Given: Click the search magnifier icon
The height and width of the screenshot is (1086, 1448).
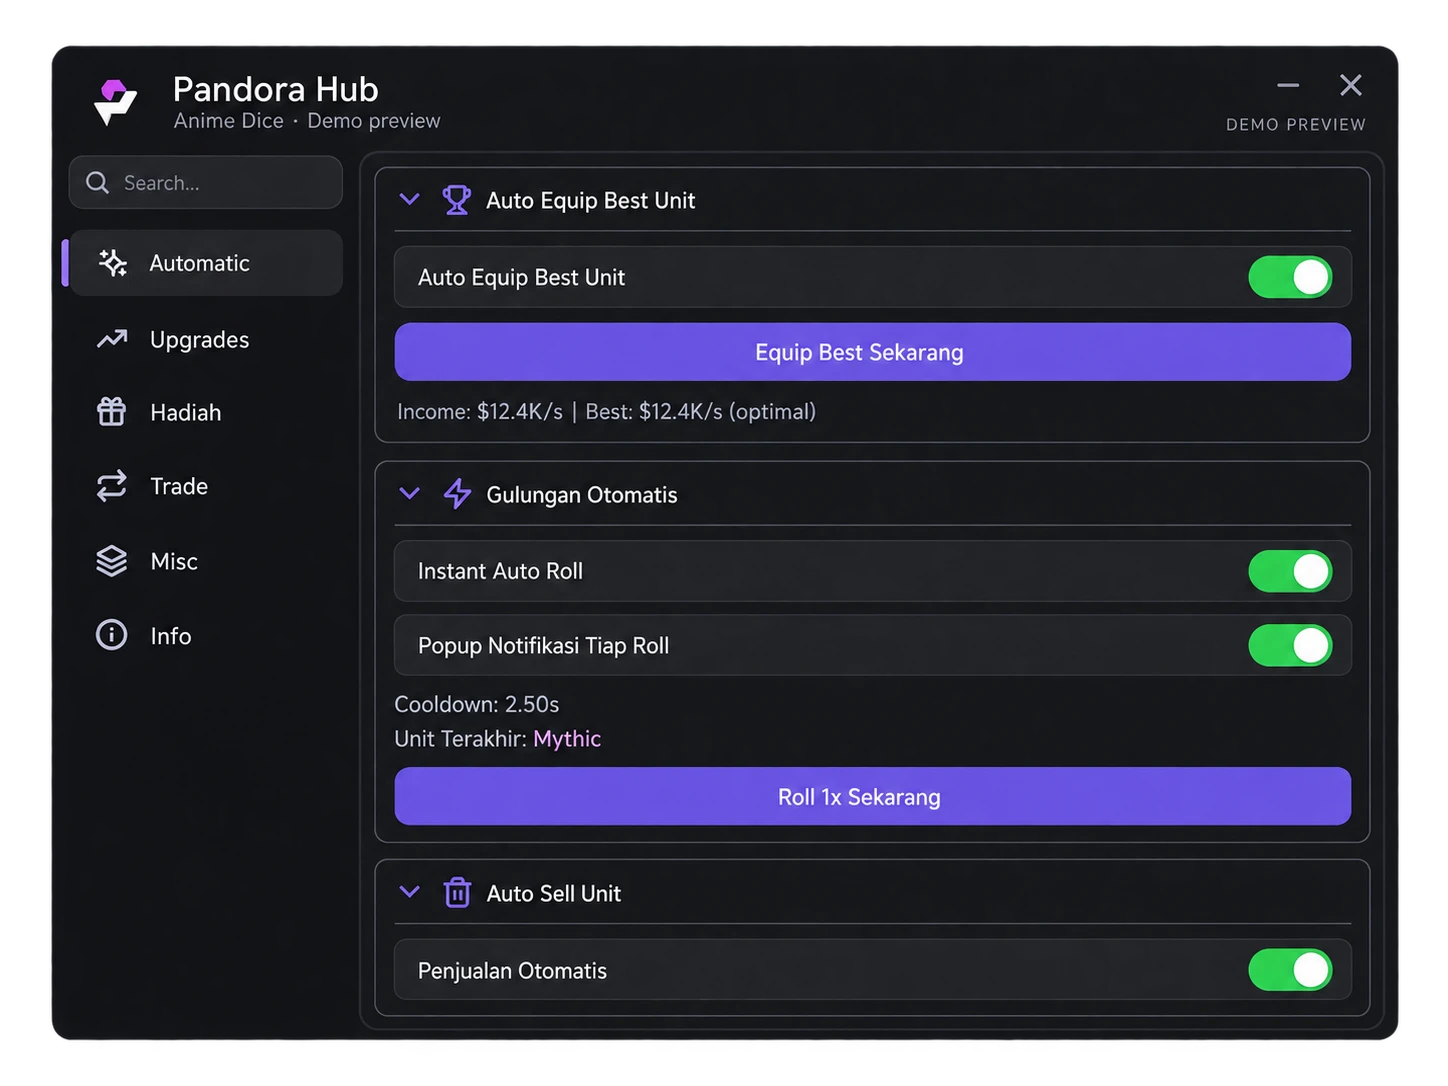Looking at the screenshot, I should point(97,183).
